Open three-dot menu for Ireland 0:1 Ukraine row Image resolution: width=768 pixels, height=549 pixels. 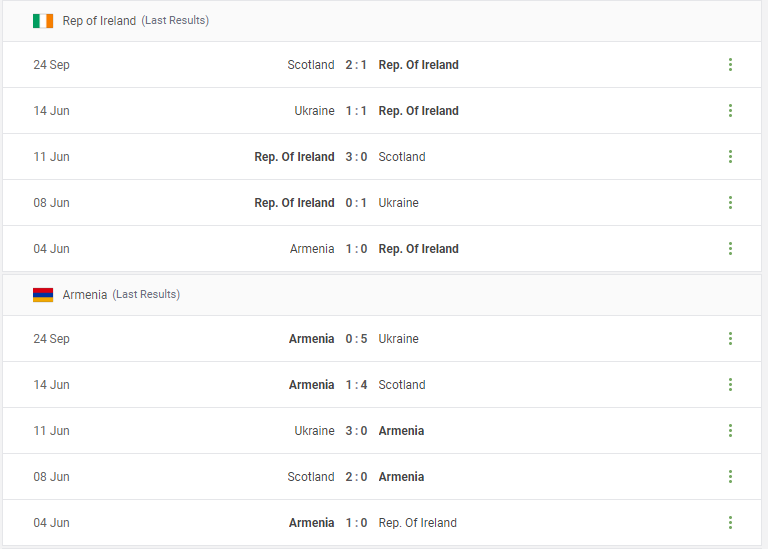point(730,203)
